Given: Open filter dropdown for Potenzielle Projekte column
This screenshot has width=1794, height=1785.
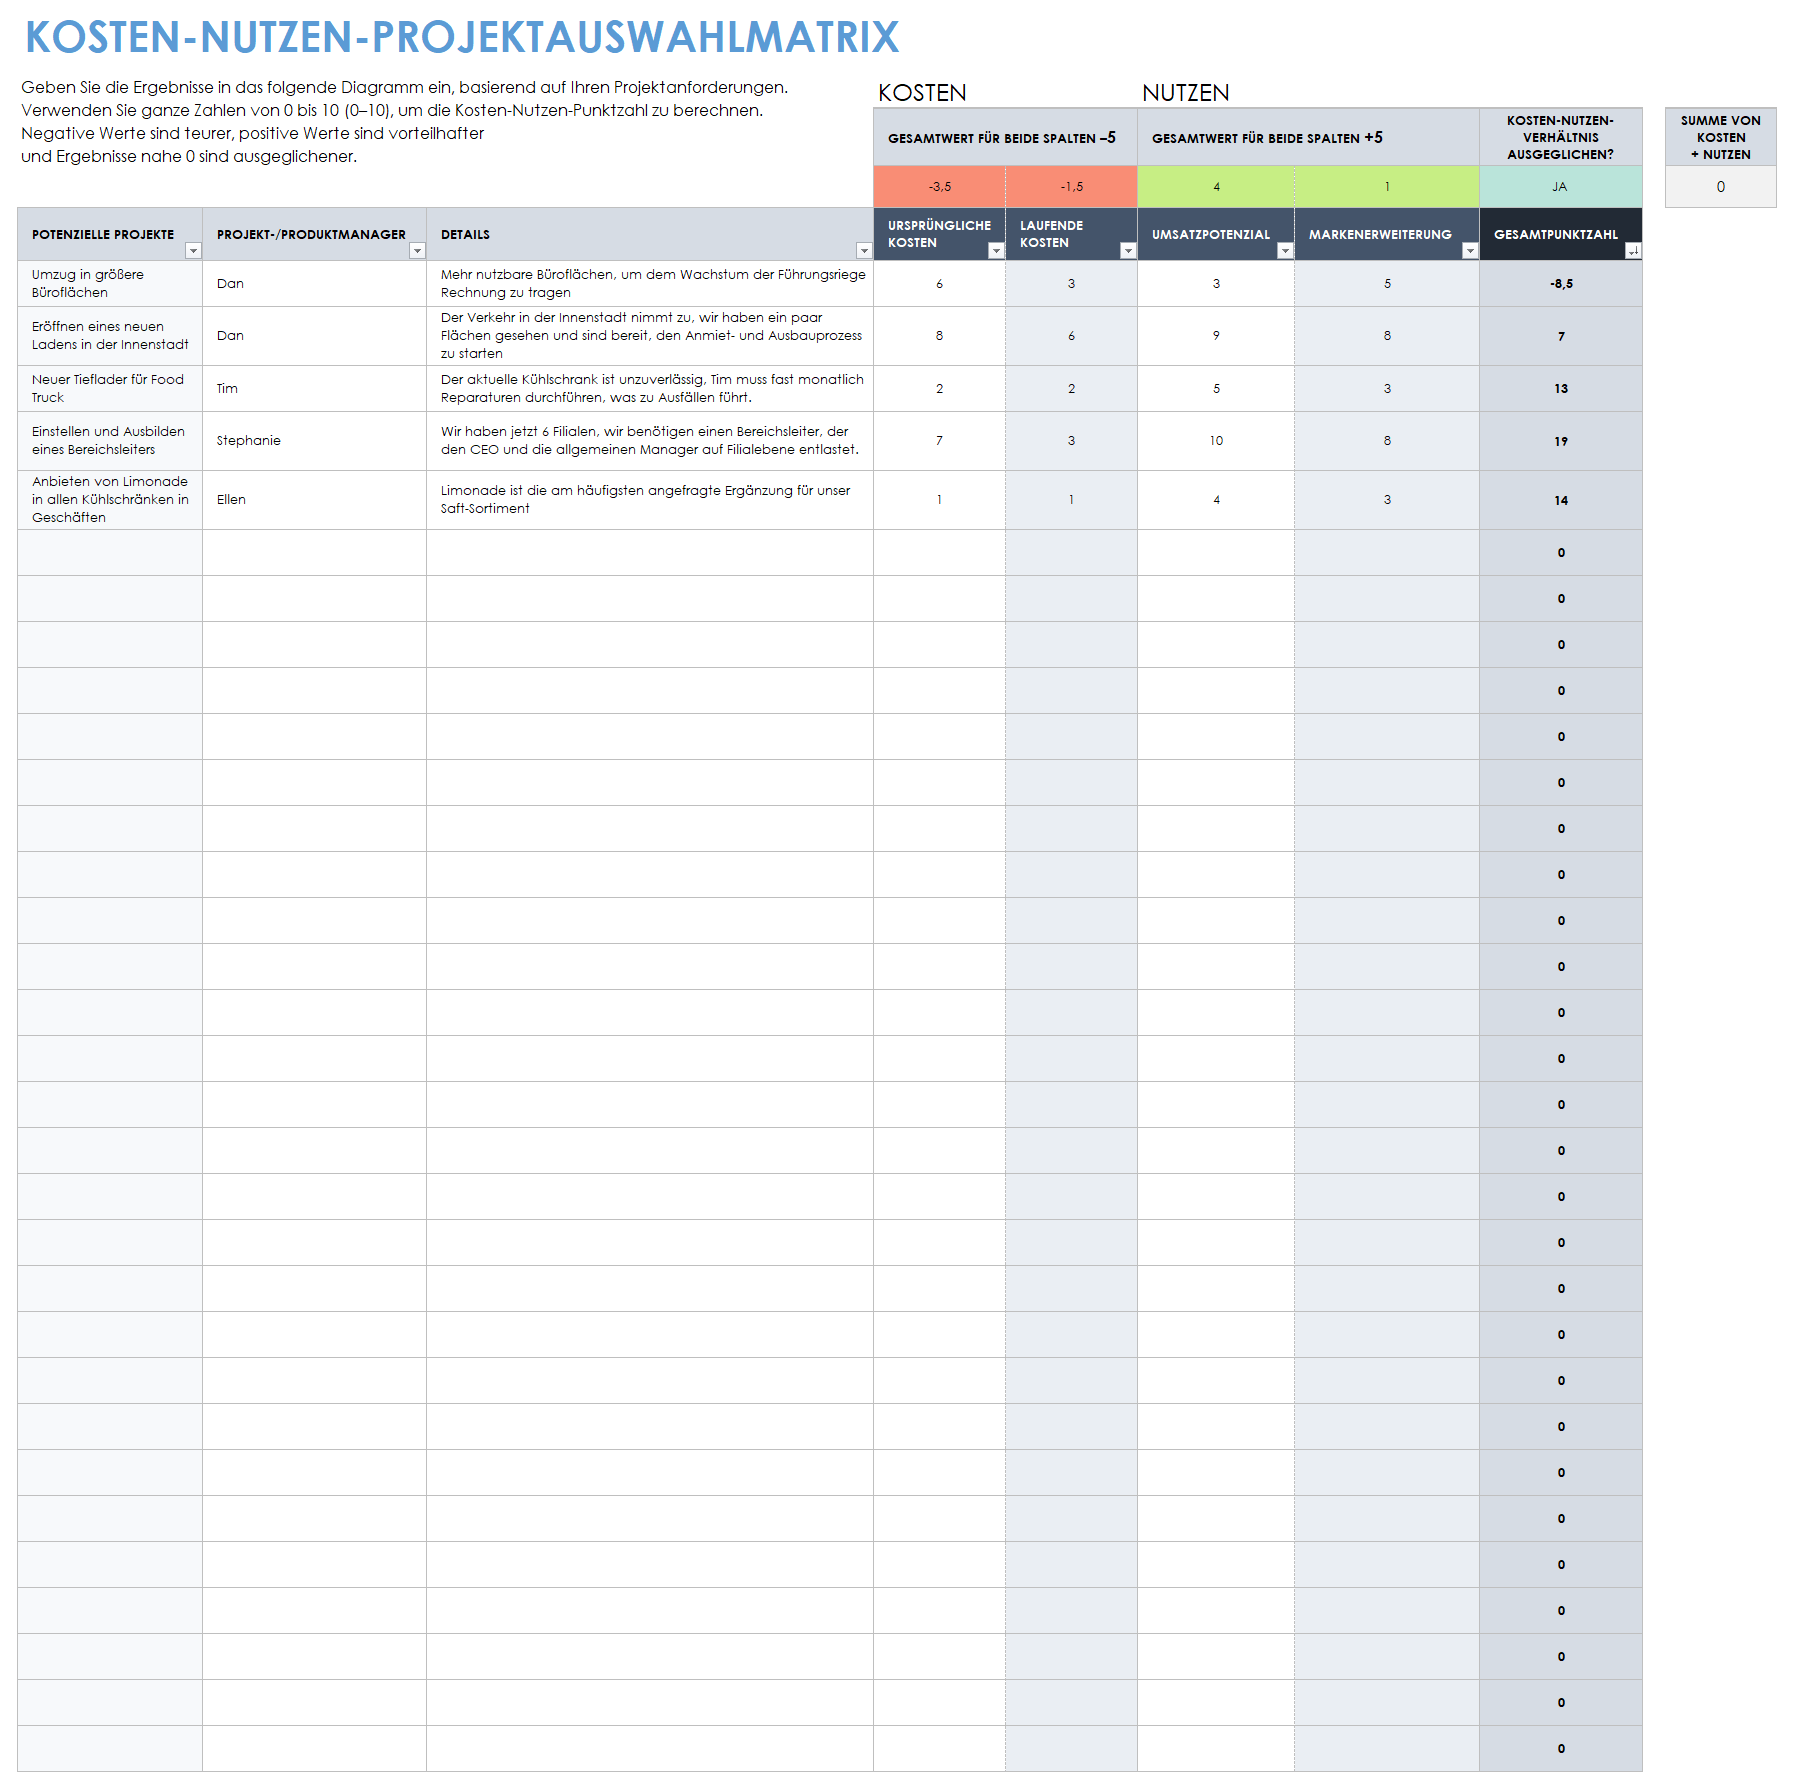Looking at the screenshot, I should point(194,251).
